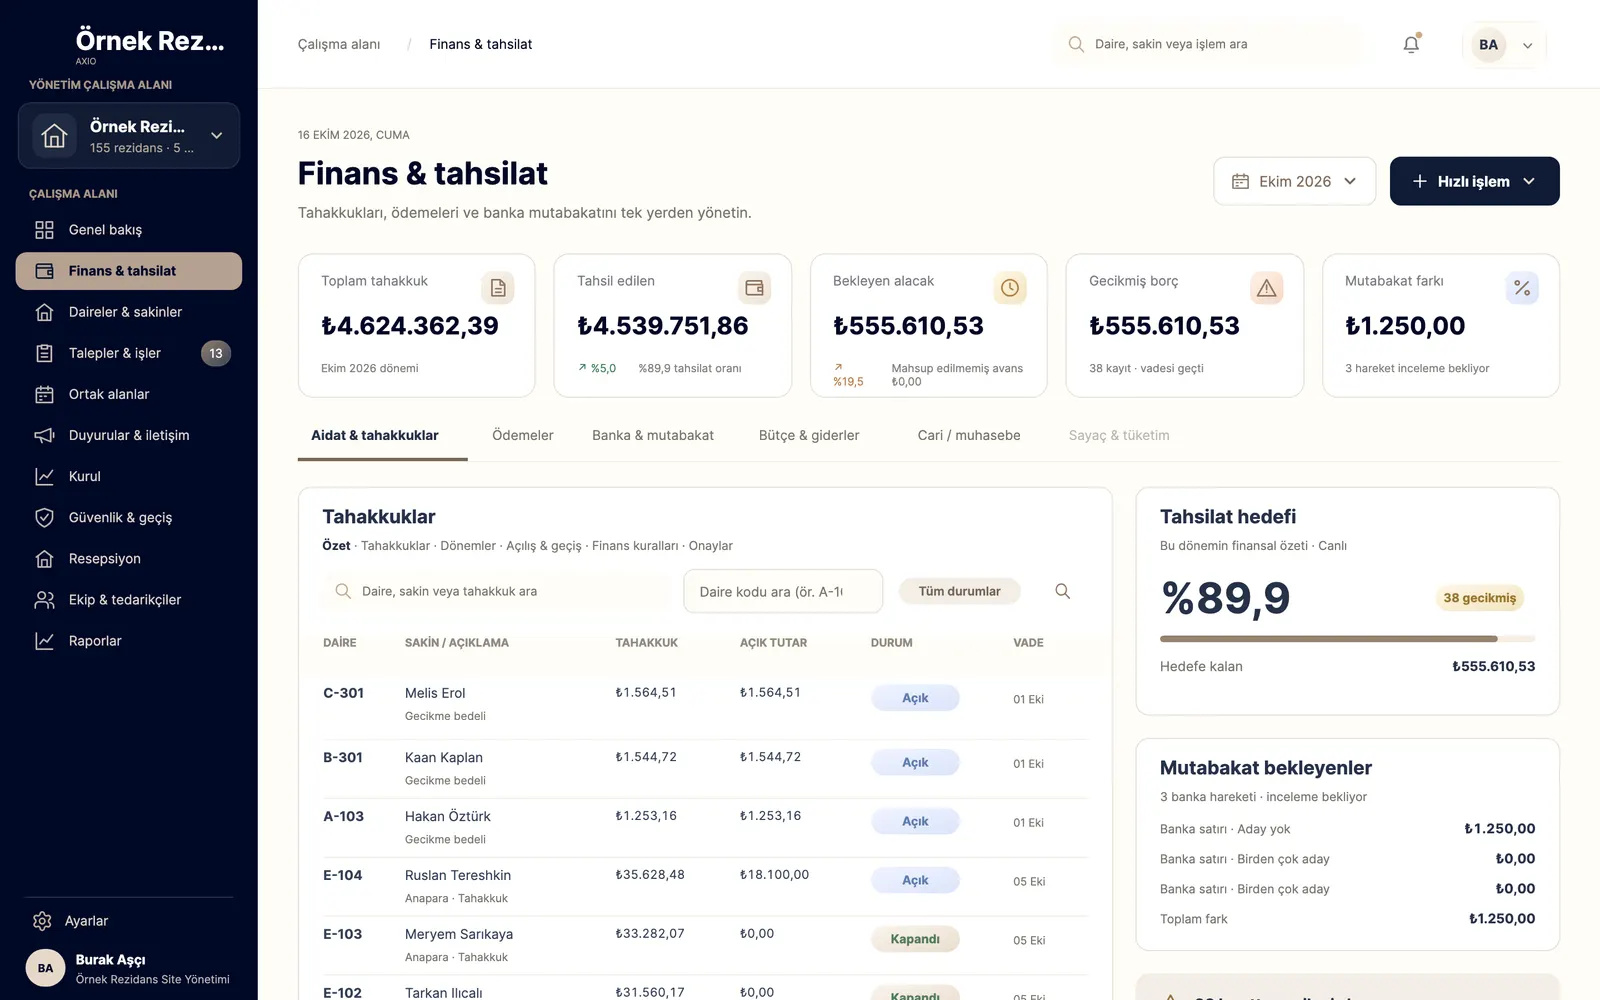Focus the Daire, sakin veya tahakkuk search field
This screenshot has height=1000, width=1600.
click(497, 591)
